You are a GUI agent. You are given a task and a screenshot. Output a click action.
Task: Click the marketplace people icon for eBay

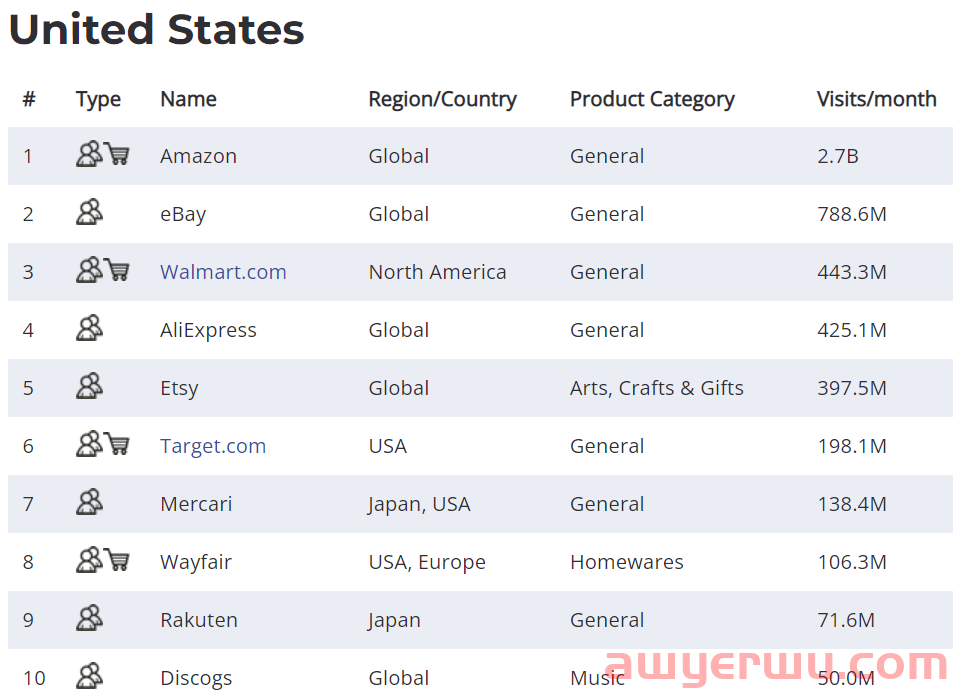coord(89,212)
